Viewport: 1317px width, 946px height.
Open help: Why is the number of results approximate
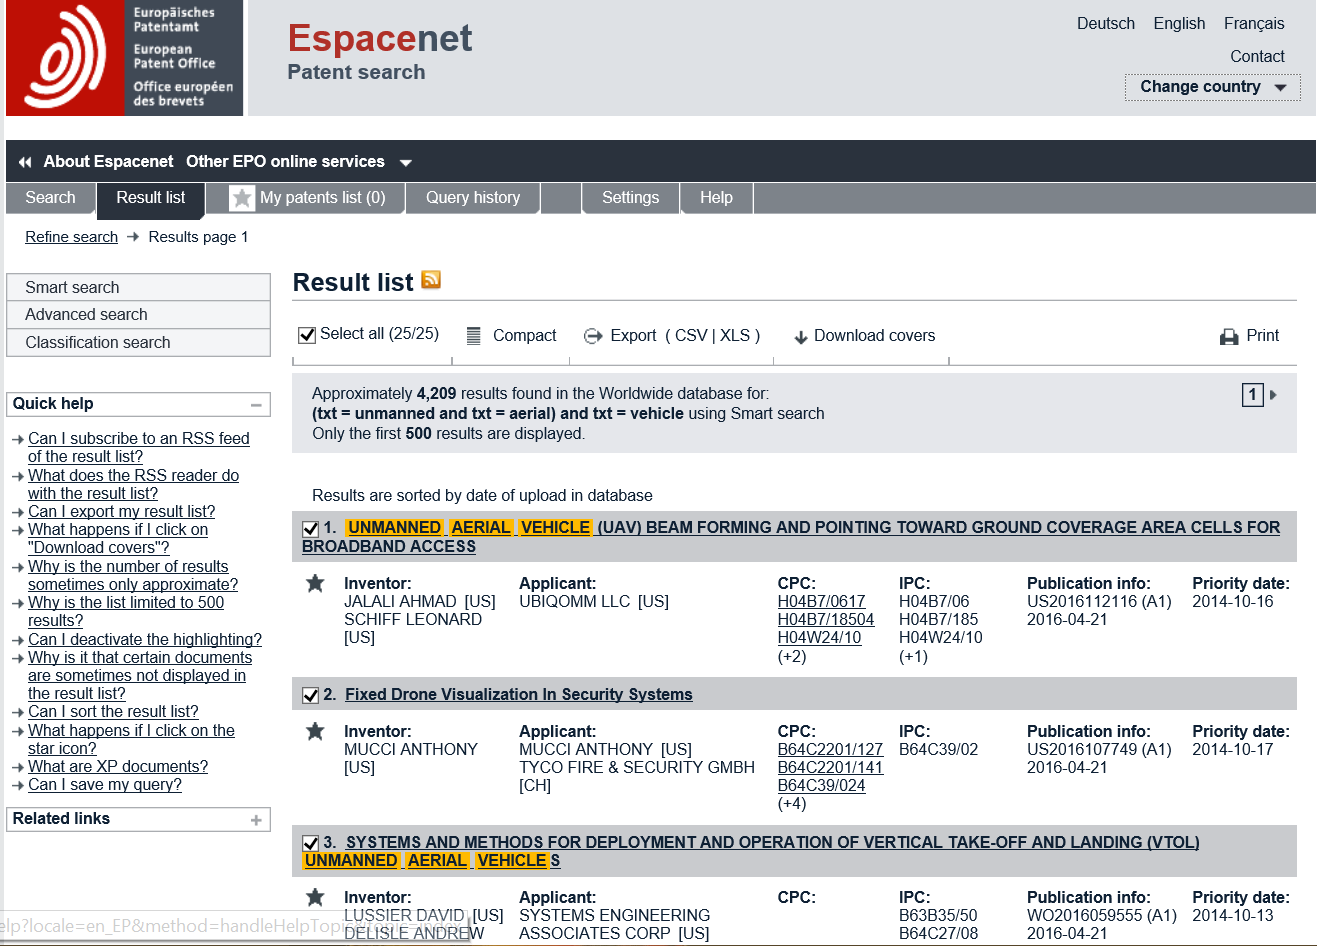tap(133, 576)
